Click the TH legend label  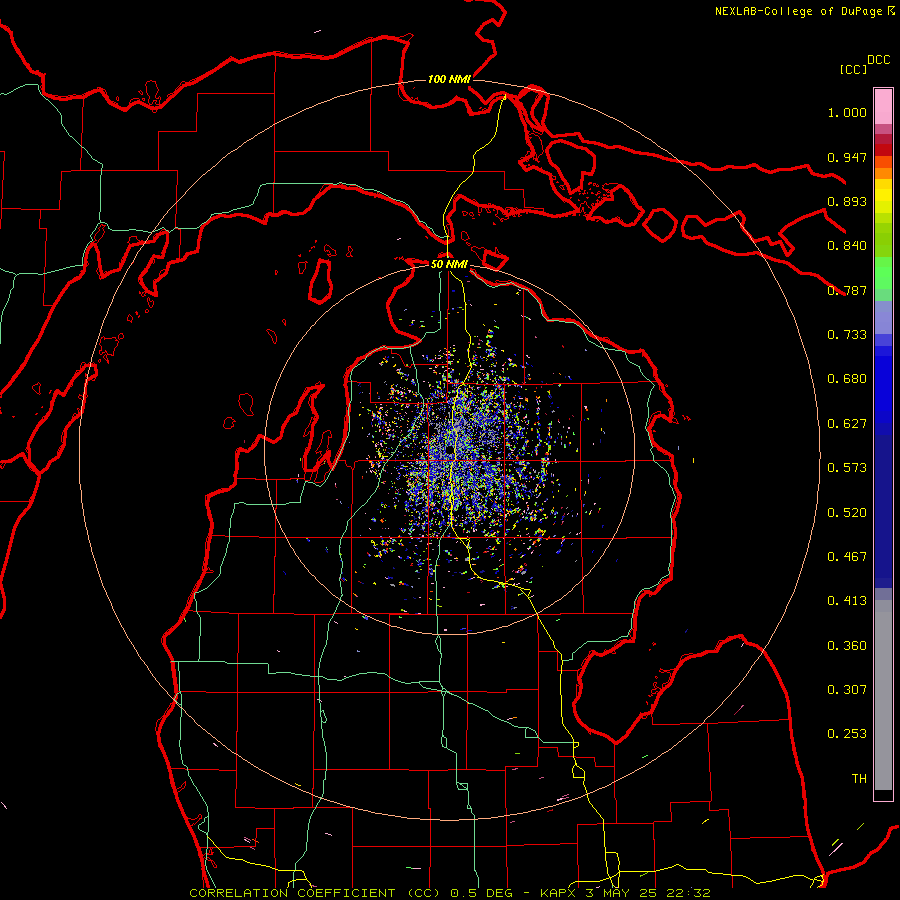click(x=859, y=779)
